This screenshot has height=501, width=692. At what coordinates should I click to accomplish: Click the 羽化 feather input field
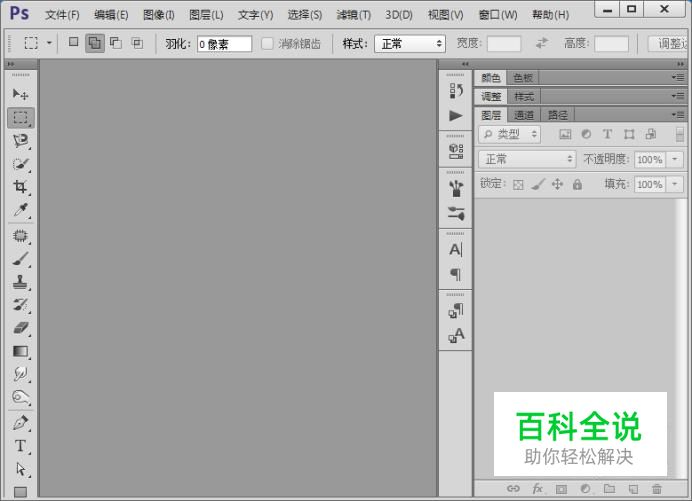tap(224, 44)
